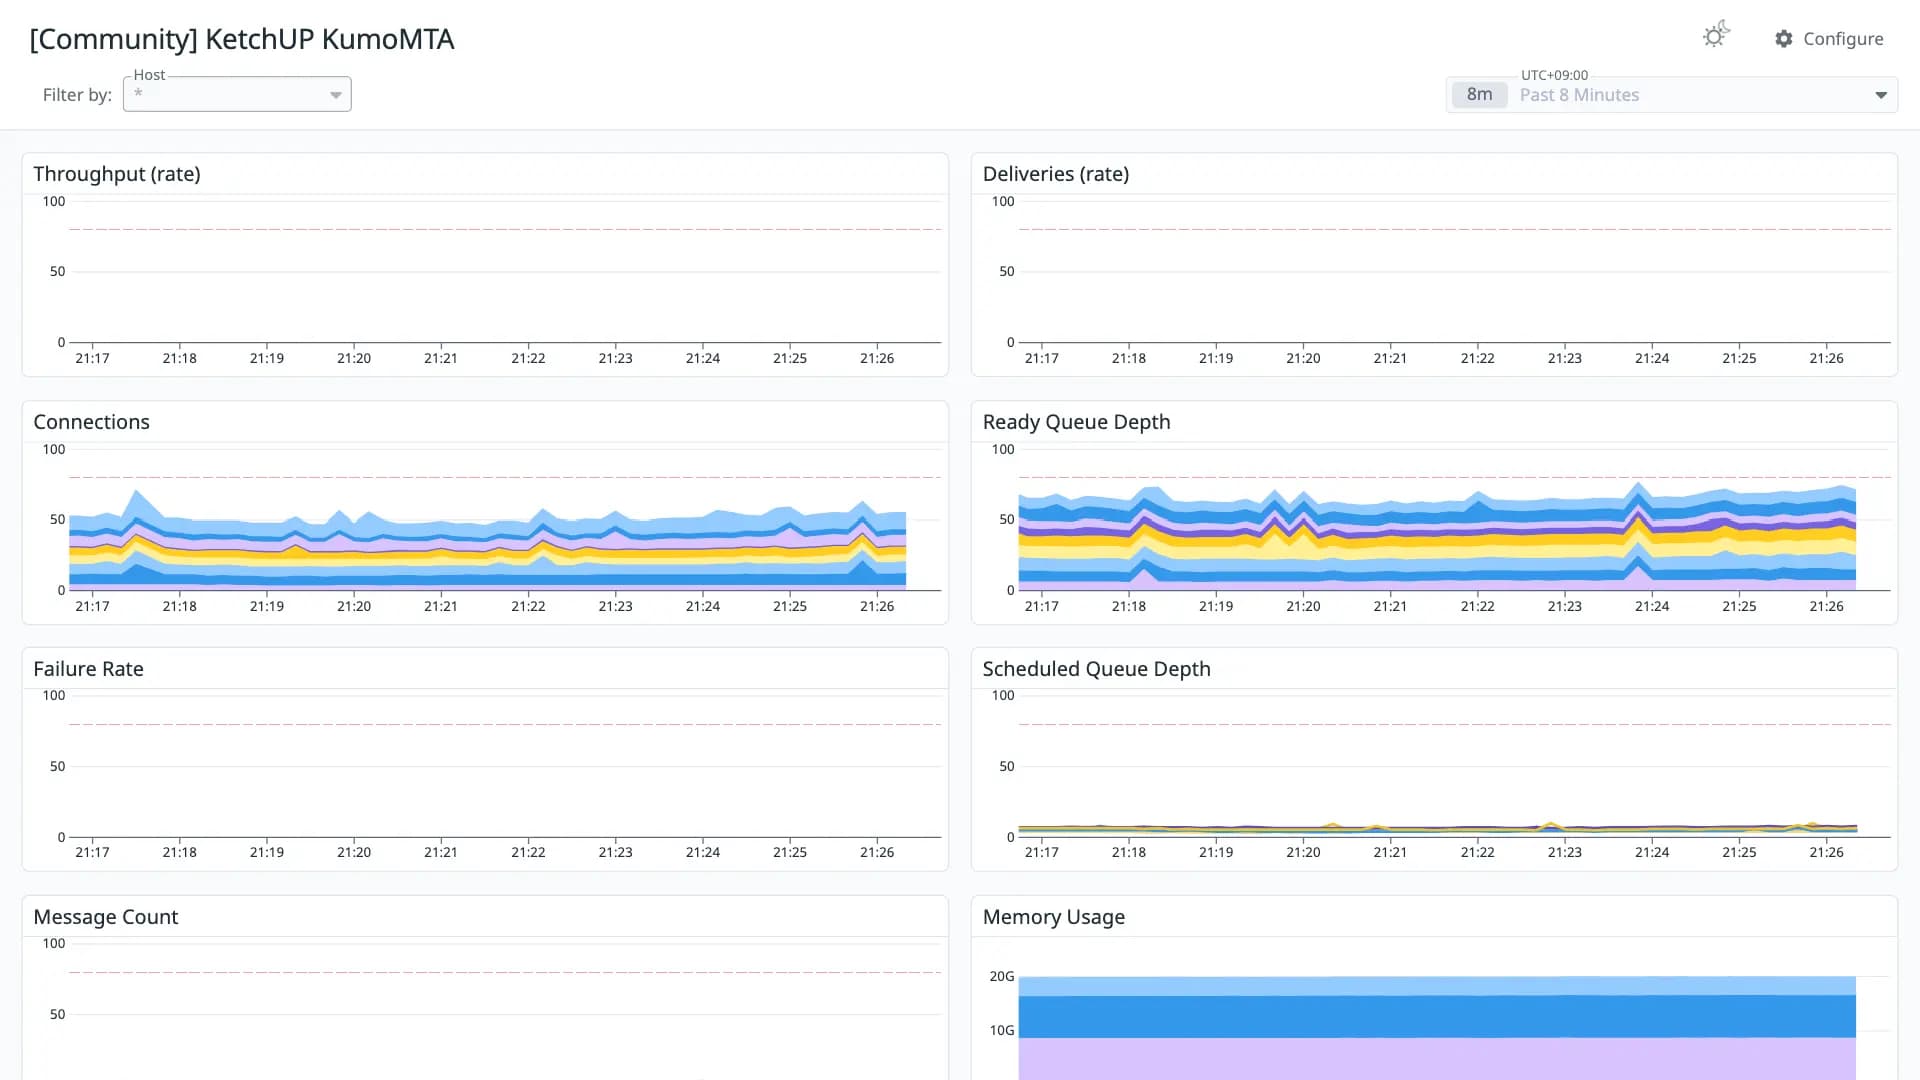Click the Configure gear icon

click(1784, 39)
